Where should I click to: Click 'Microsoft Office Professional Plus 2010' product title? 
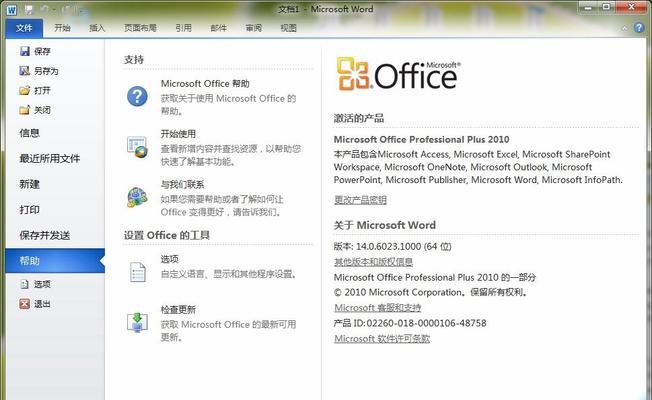point(421,139)
